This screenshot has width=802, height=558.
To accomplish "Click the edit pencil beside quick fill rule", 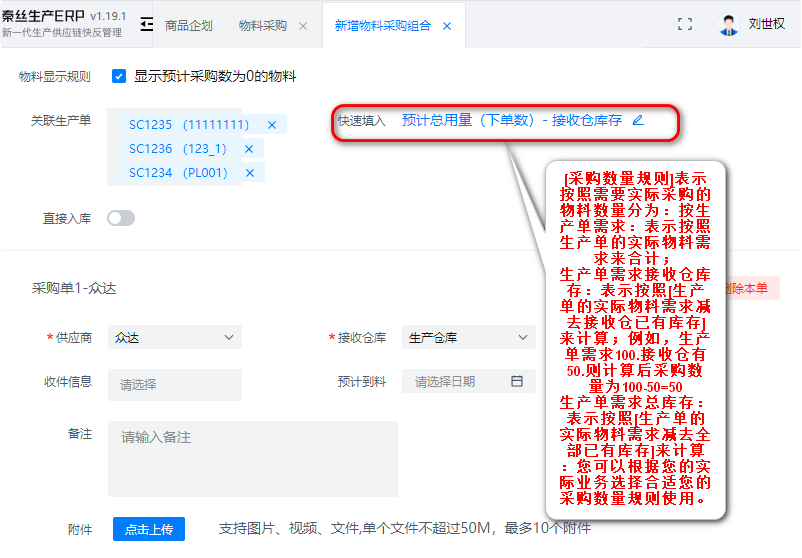I will [638, 120].
